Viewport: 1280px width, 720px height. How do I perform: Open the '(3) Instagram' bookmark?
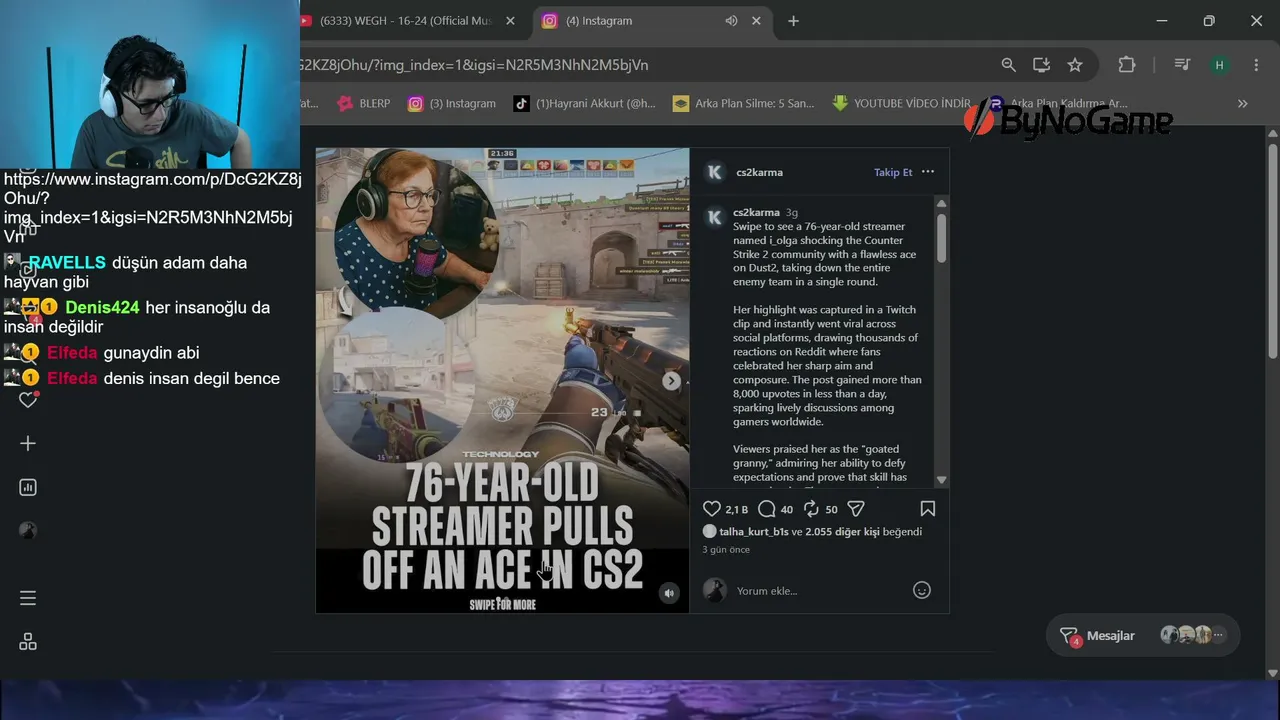tap(452, 103)
